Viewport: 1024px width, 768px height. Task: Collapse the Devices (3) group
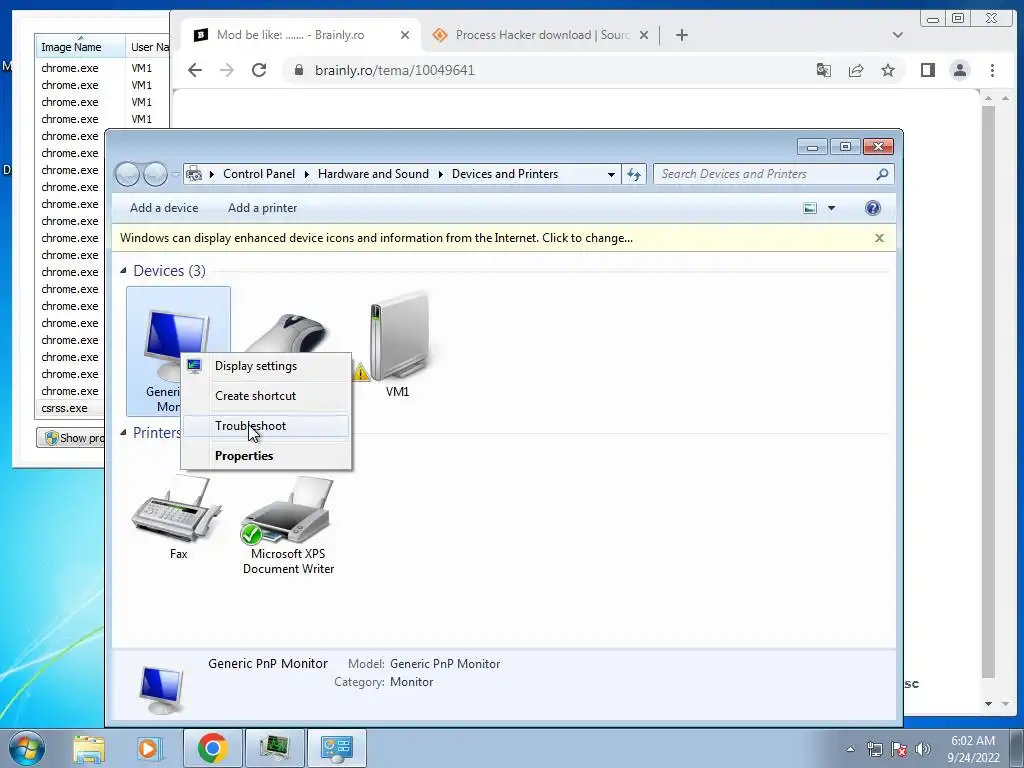pyautogui.click(x=123, y=270)
